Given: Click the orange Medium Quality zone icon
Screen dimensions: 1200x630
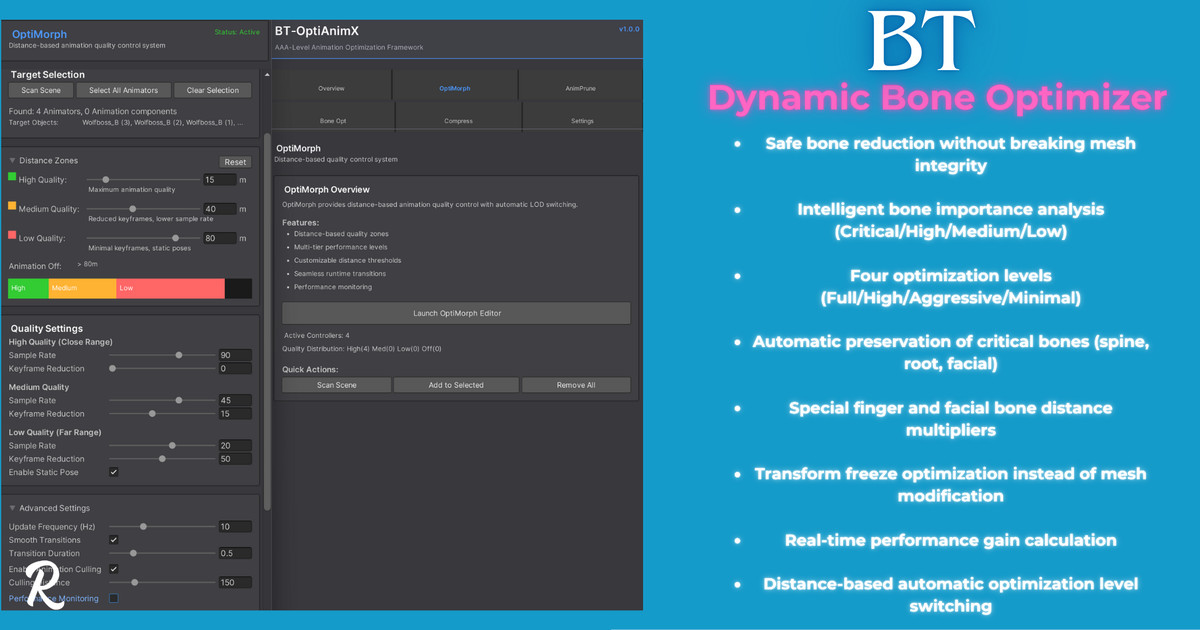Looking at the screenshot, I should point(12,206).
